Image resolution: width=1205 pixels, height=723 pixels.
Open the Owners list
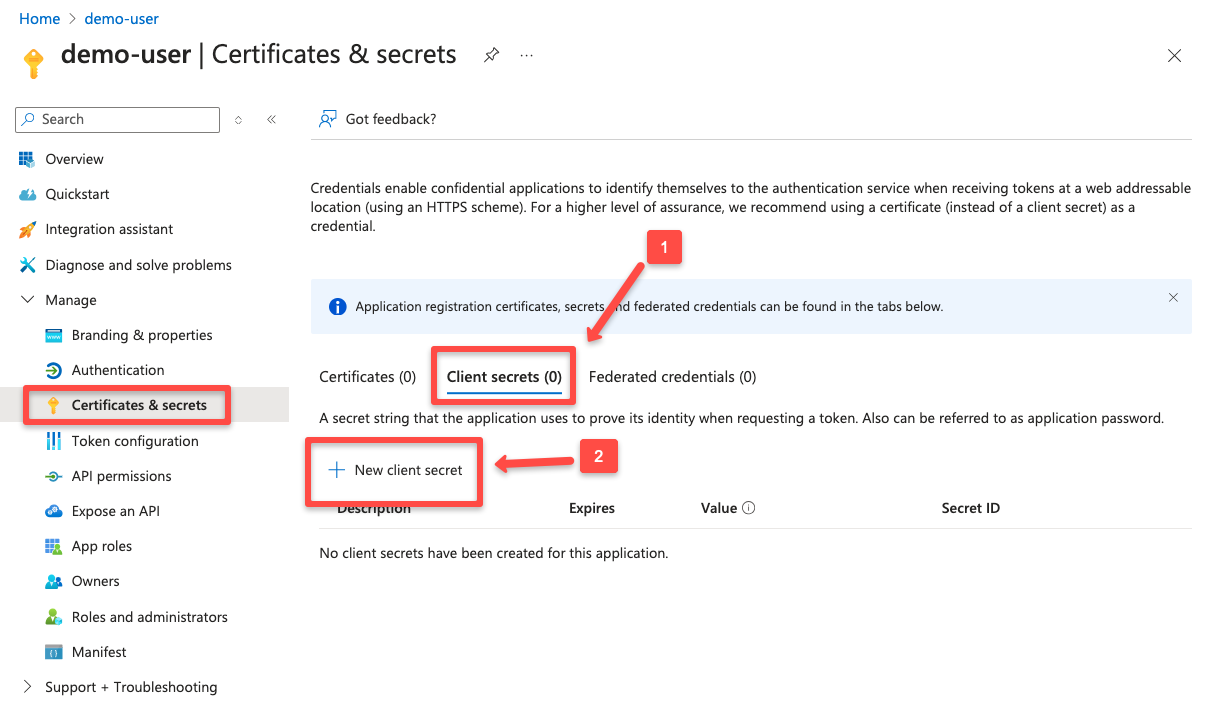point(95,581)
